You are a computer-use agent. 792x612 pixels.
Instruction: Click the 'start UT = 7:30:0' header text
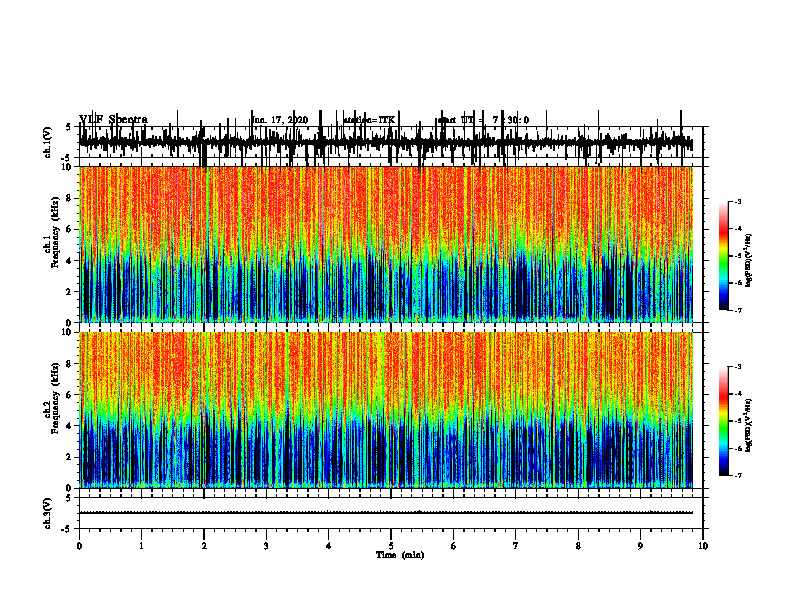point(483,120)
